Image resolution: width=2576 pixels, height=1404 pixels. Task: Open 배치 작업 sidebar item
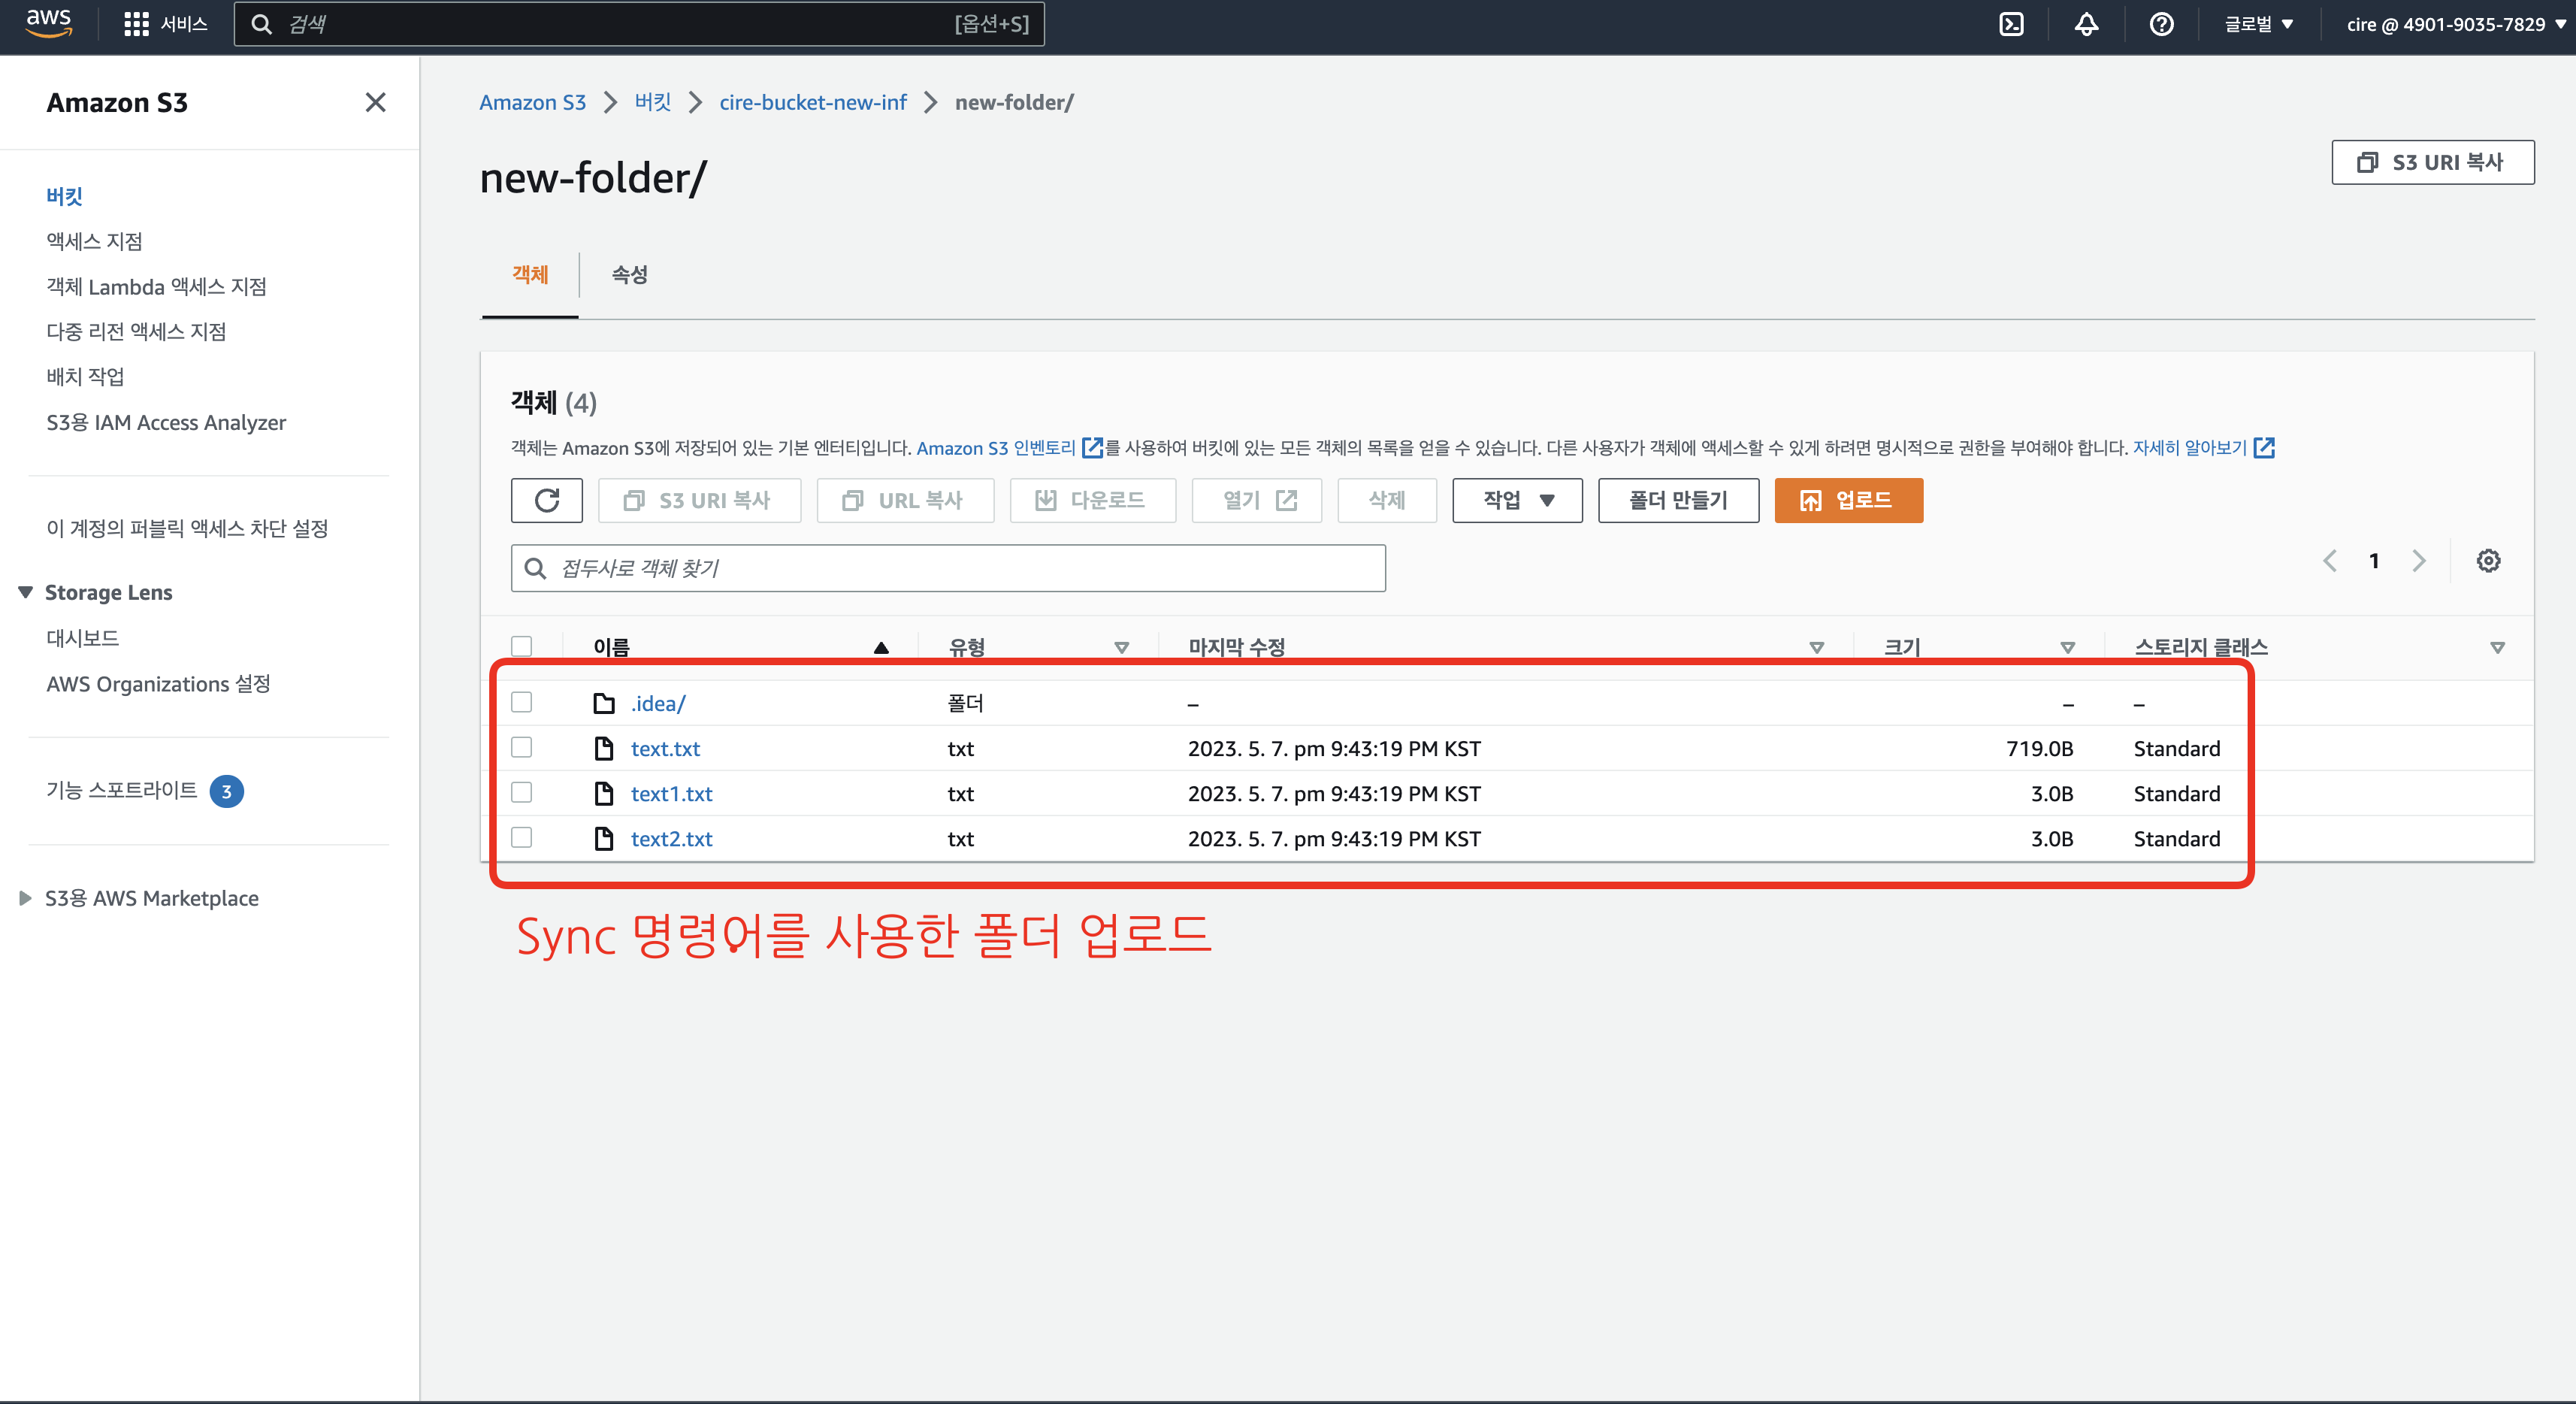pos(85,376)
